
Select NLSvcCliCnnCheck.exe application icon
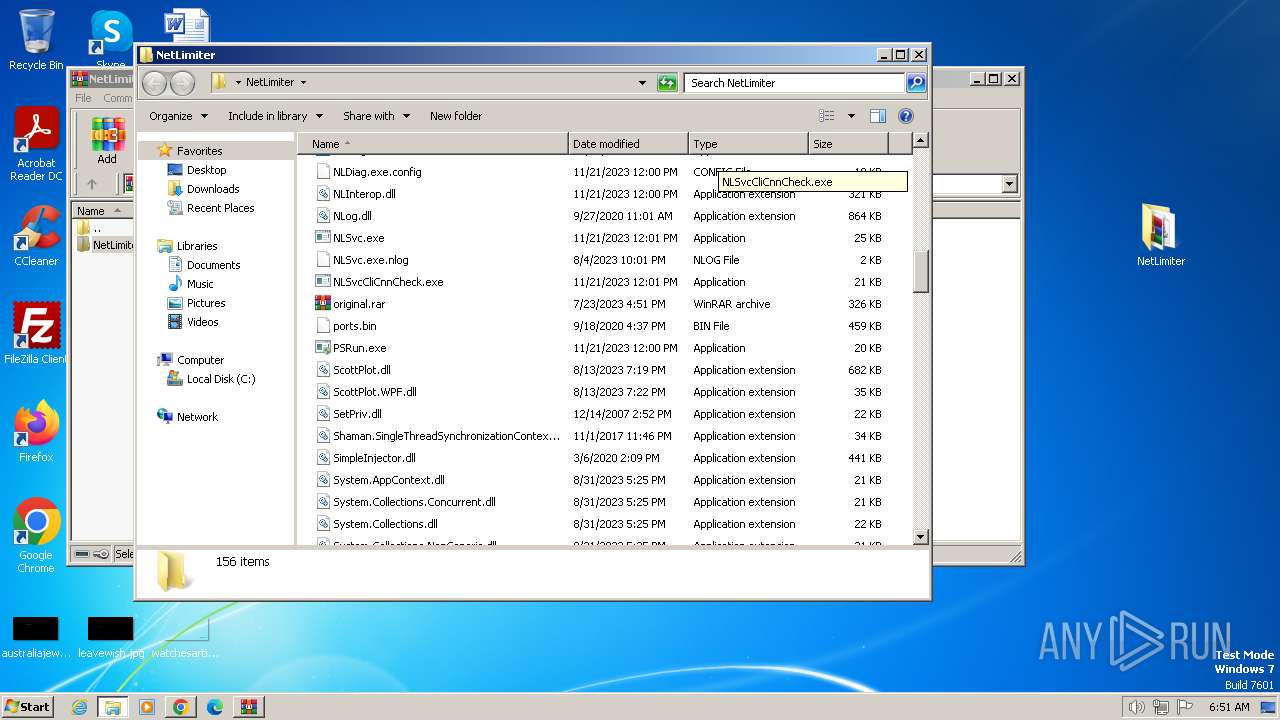coord(323,282)
